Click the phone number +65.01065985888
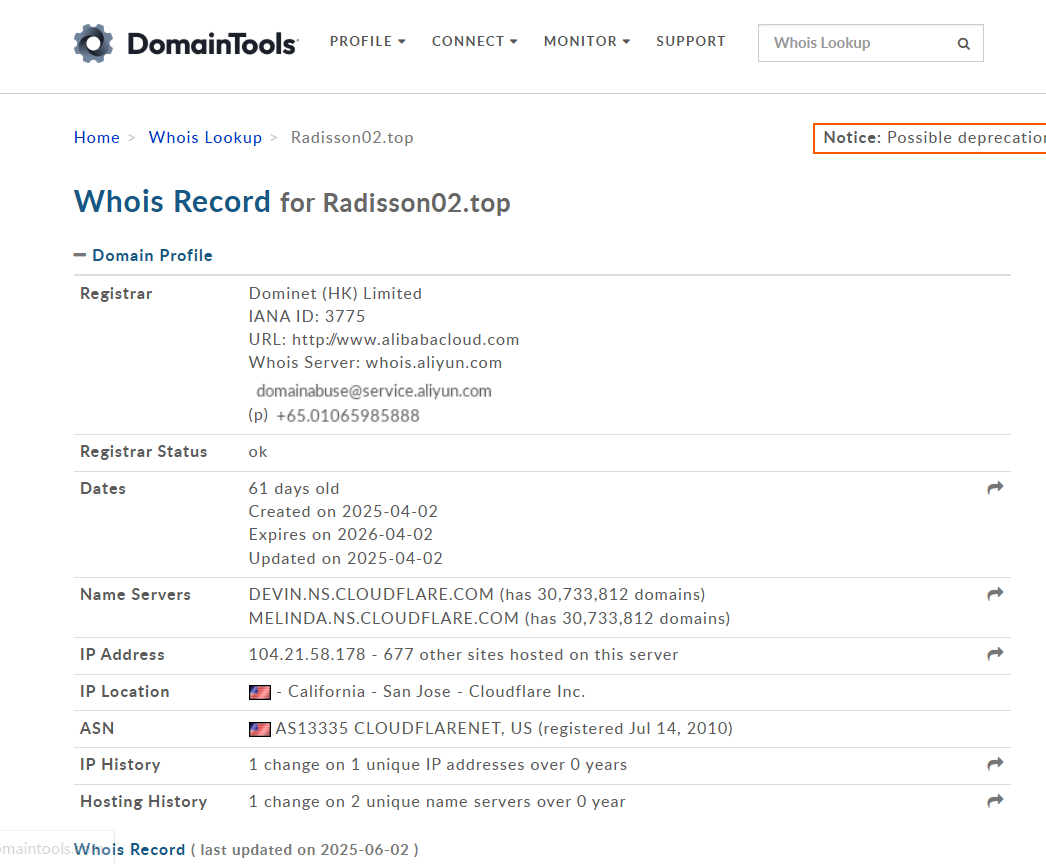Screen dimensions: 1046x865 348,415
